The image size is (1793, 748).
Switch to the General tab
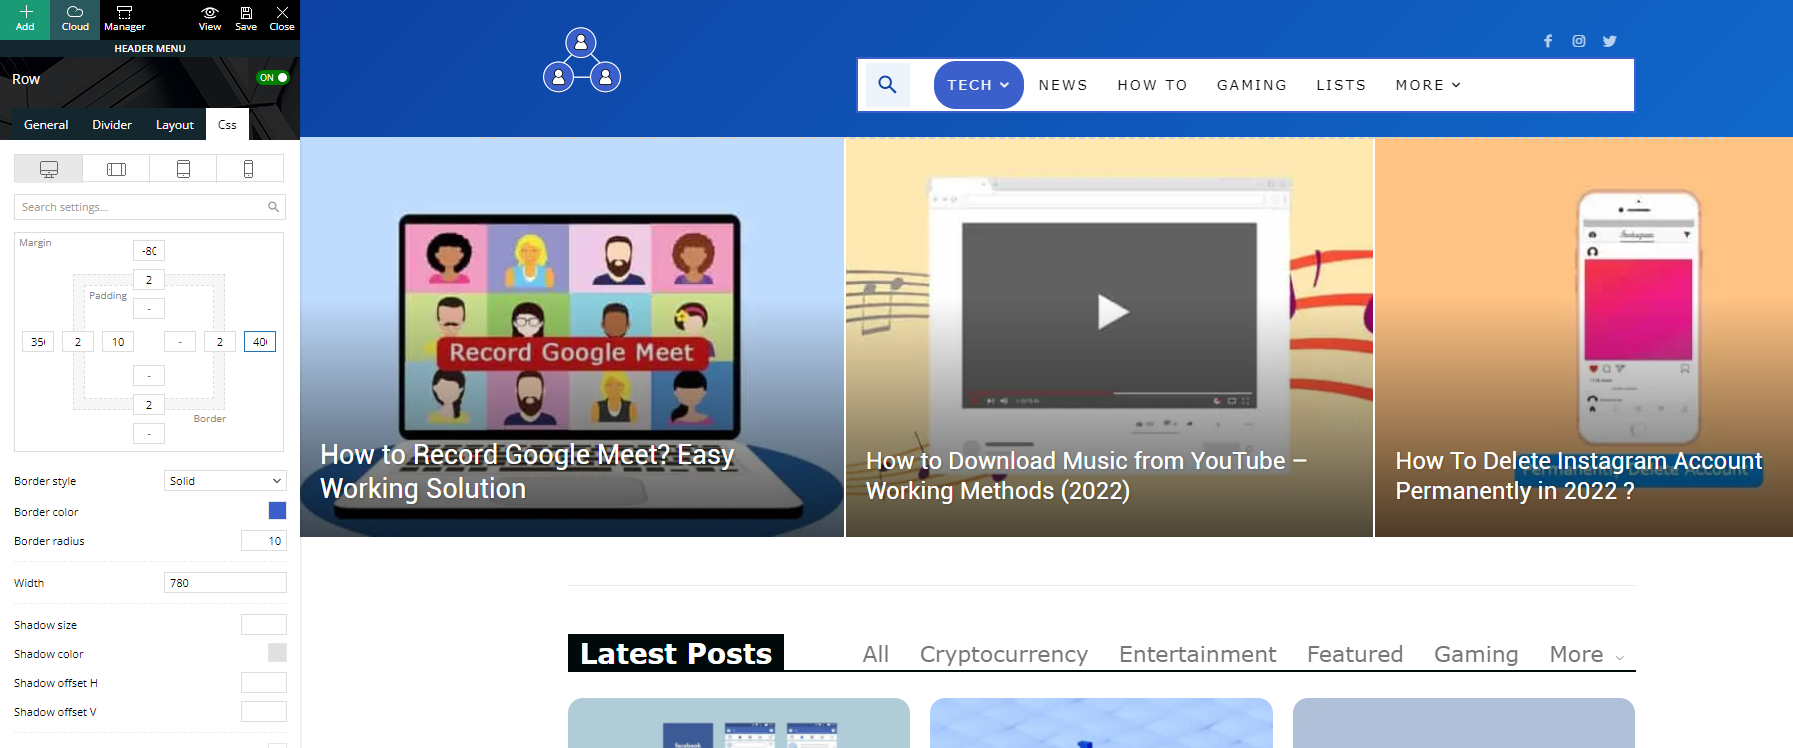[46, 125]
